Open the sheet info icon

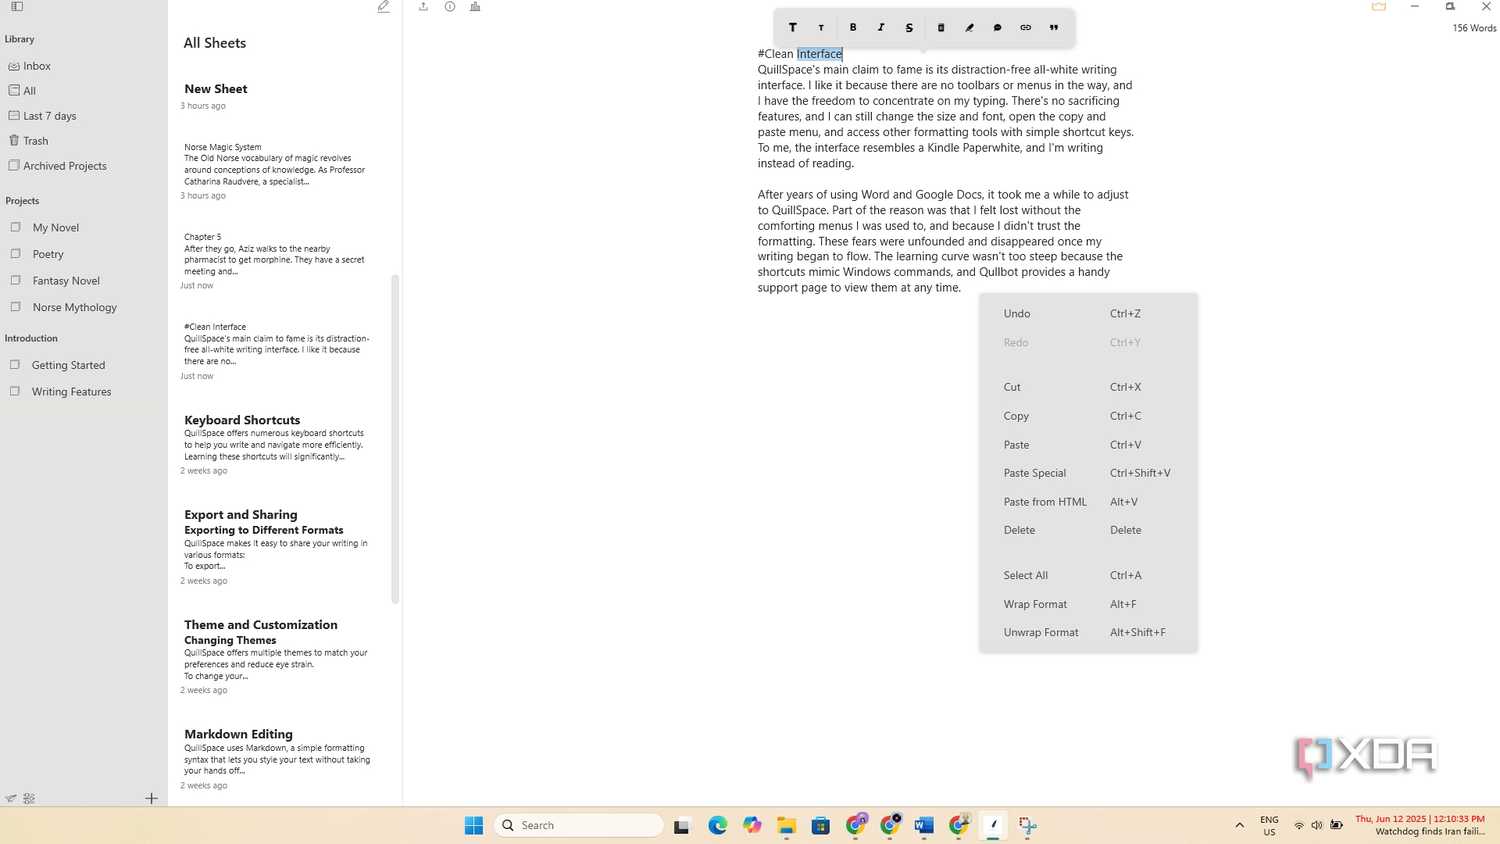(450, 7)
